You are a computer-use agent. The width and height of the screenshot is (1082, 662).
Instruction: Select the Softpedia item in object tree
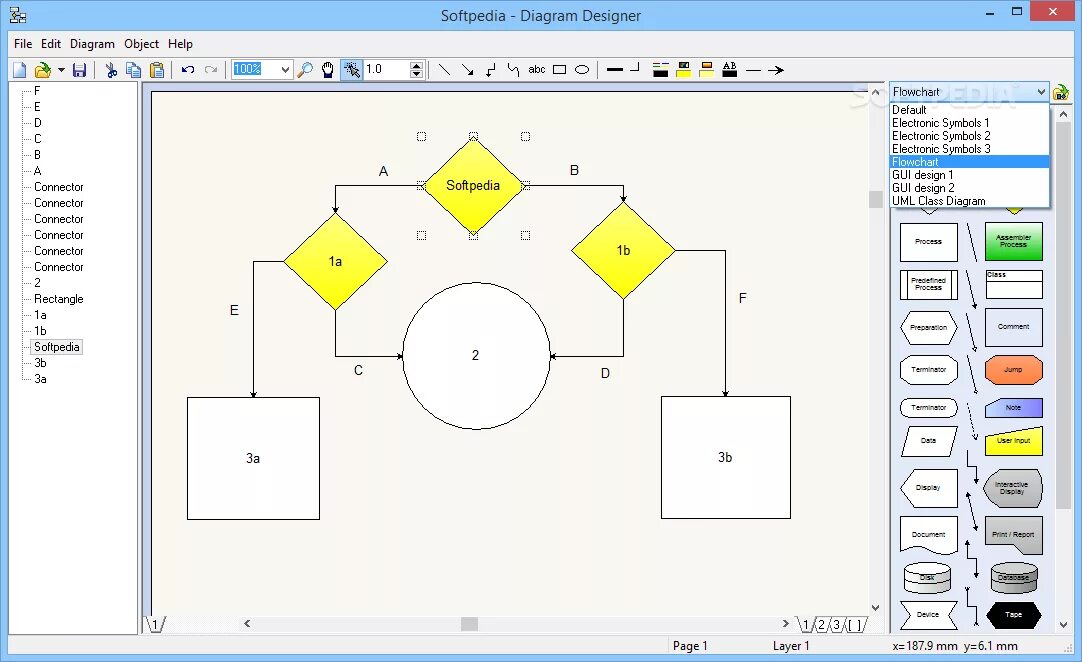pos(56,346)
